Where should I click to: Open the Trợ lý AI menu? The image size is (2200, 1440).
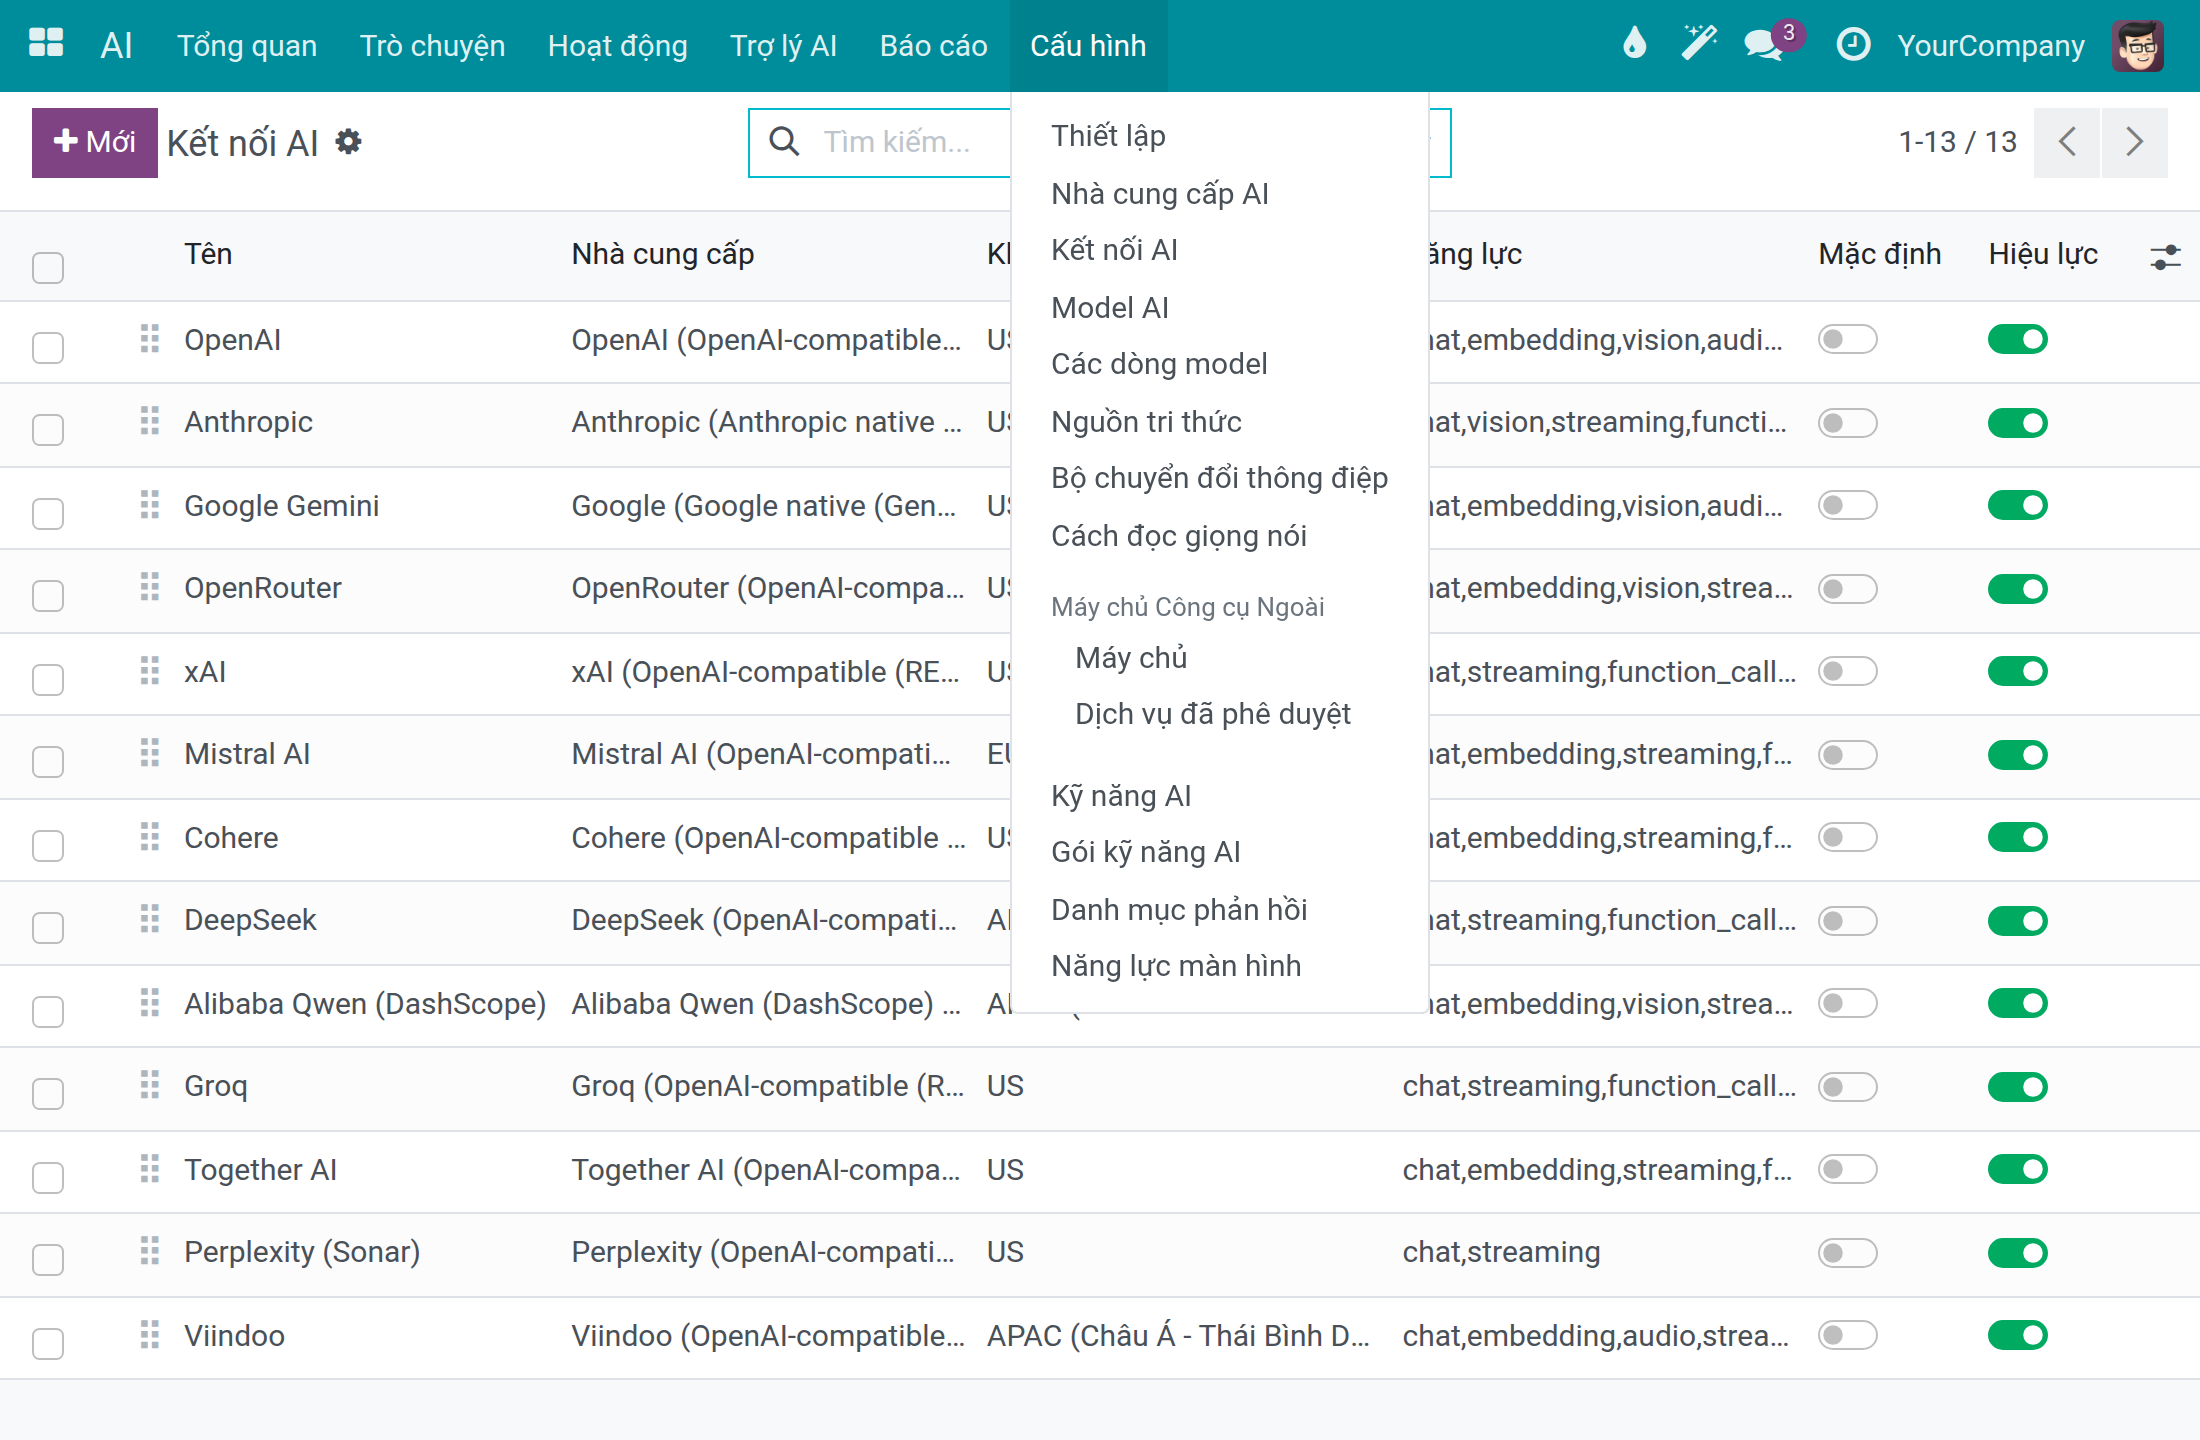click(783, 46)
